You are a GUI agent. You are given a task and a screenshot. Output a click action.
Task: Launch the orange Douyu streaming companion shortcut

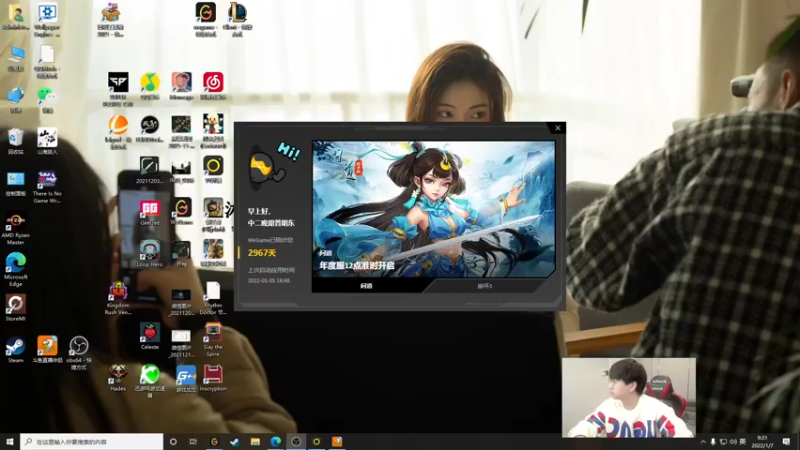tap(47, 350)
